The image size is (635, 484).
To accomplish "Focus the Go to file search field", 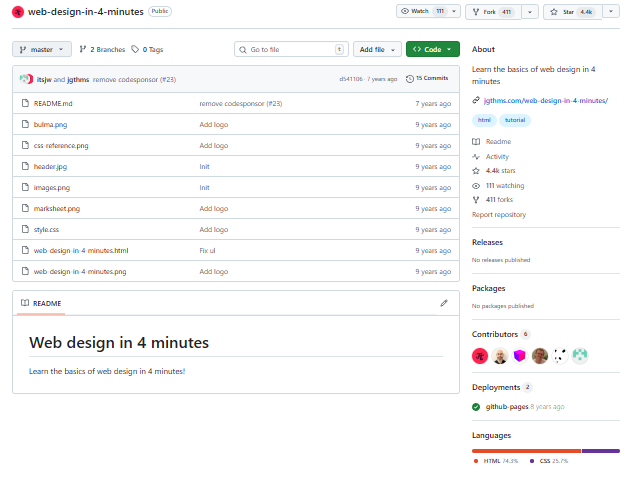I will point(291,49).
